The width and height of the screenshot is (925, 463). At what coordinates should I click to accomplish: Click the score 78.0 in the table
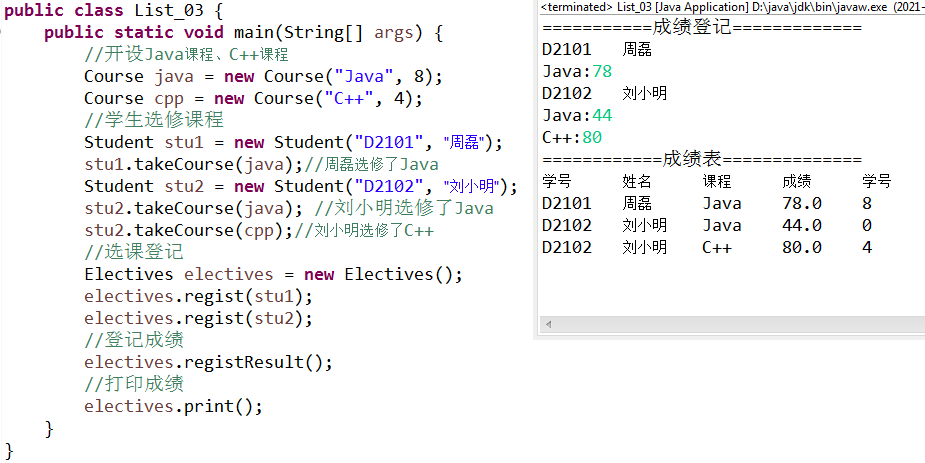[x=802, y=203]
